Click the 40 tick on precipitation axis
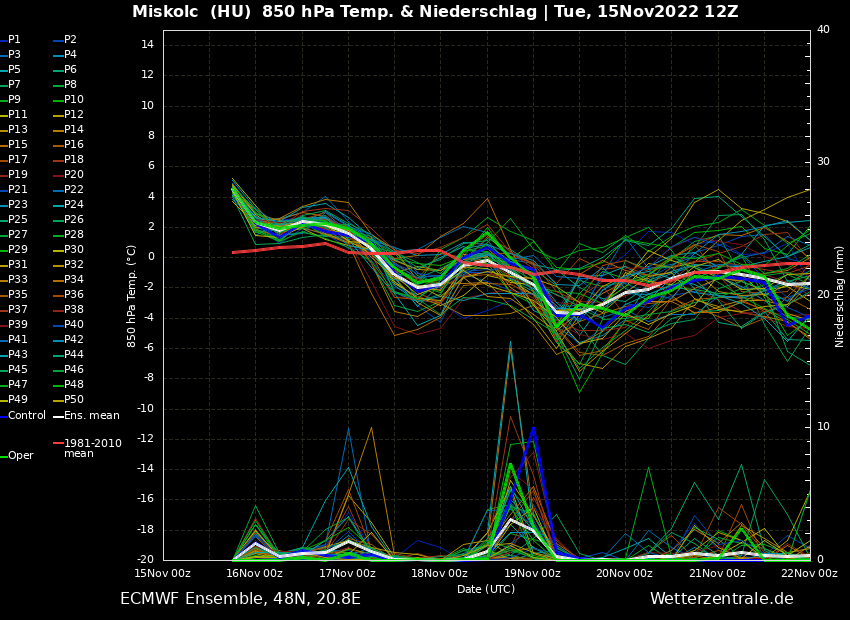Screen dimensions: 850x620 823,30
